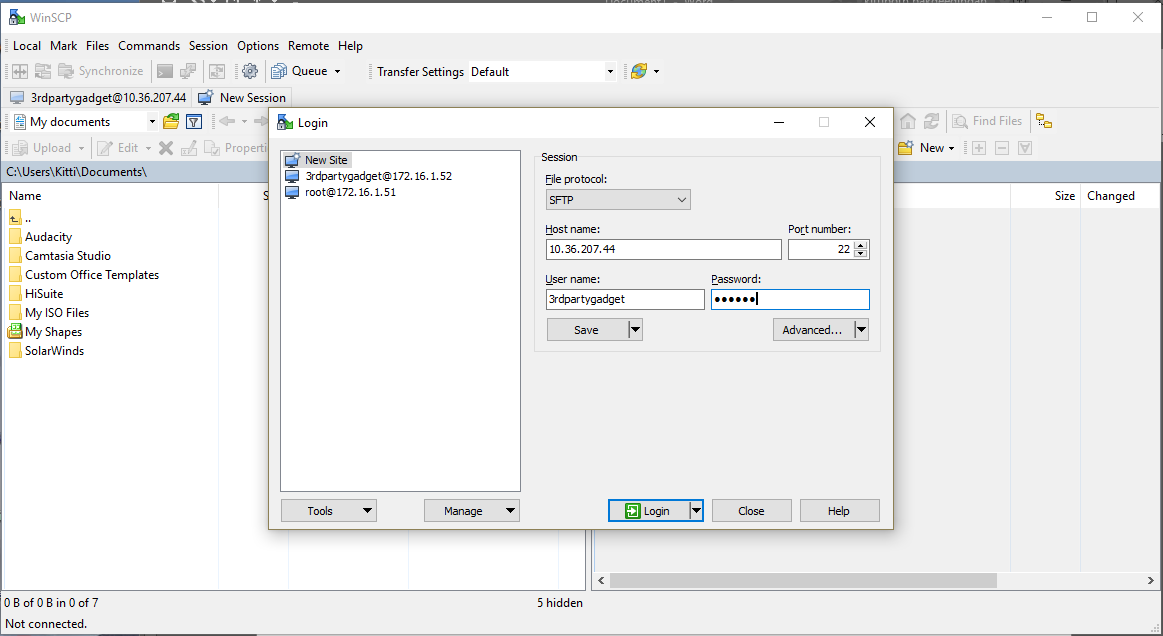Click the remote invert selection icon
The image size is (1163, 636).
pos(1025,148)
